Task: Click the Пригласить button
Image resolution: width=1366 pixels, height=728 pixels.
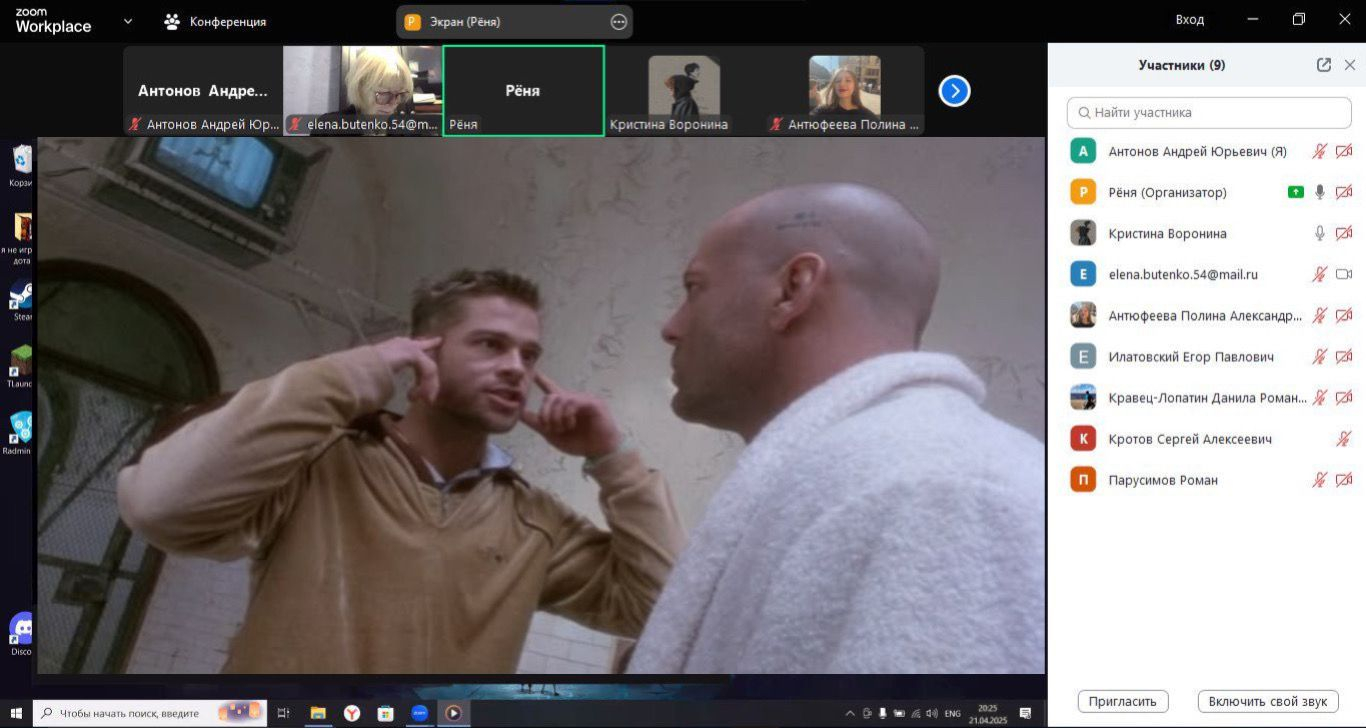Action: pos(1123,701)
